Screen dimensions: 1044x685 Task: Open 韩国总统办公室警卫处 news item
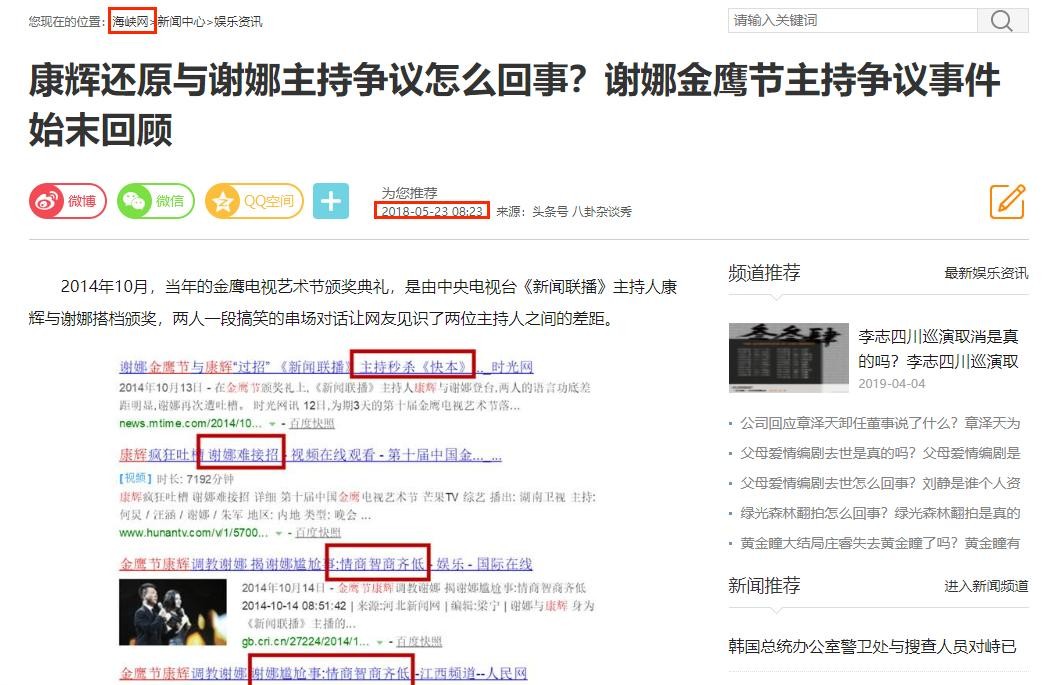coord(872,647)
